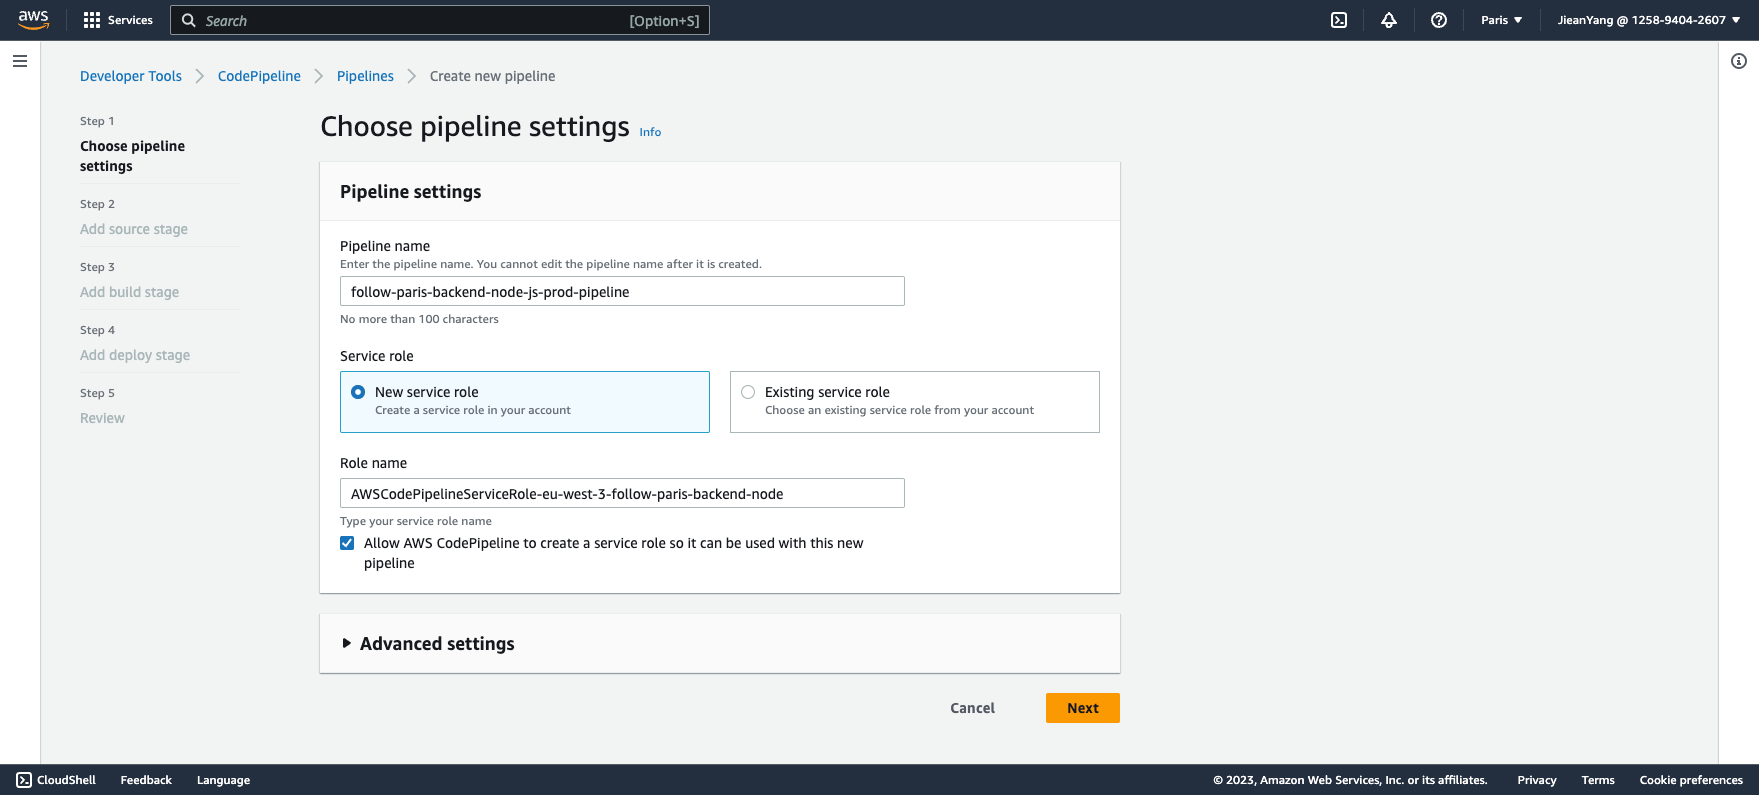Open the Feedback link in footer
1759x795 pixels.
tap(146, 780)
